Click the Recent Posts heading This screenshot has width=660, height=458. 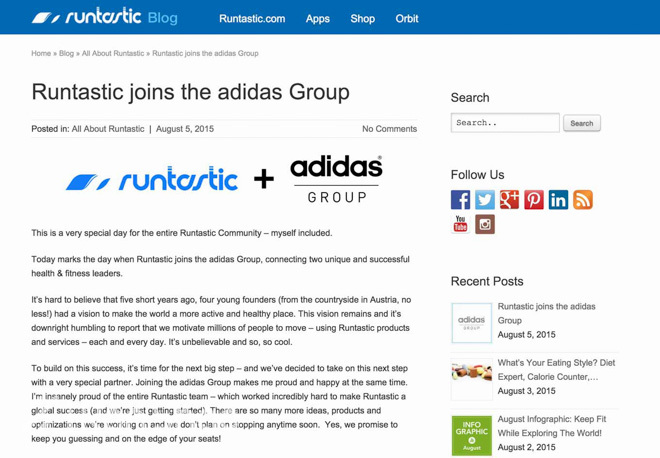click(x=487, y=281)
